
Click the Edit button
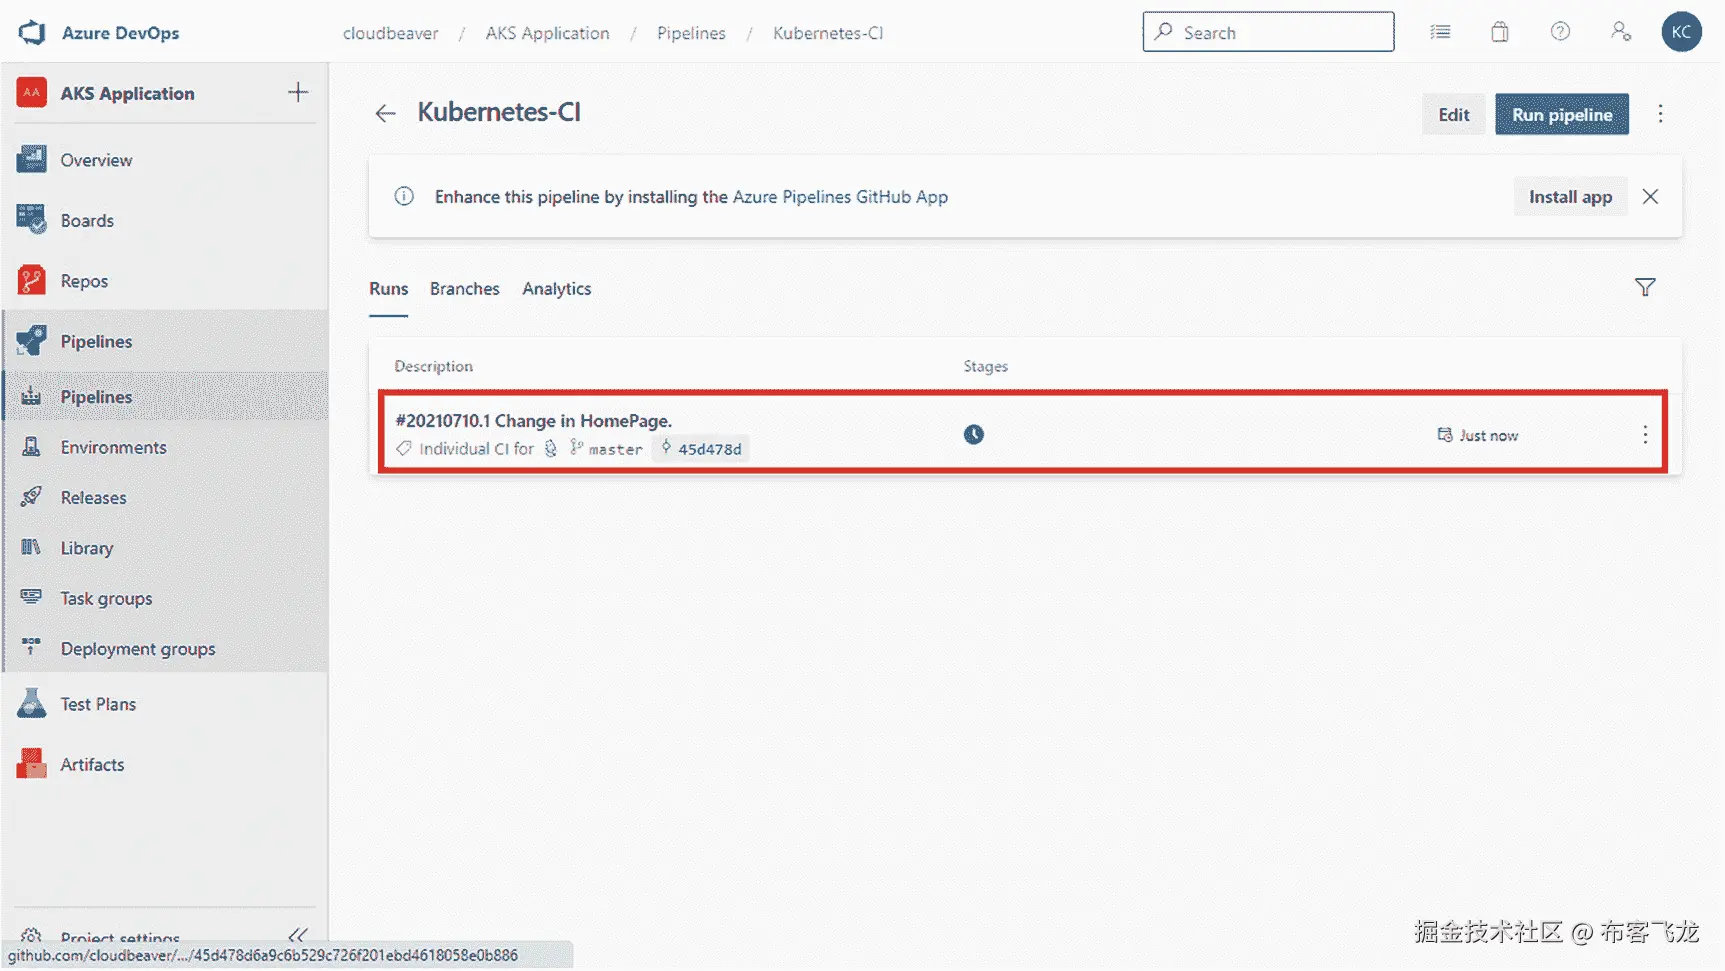1453,114
